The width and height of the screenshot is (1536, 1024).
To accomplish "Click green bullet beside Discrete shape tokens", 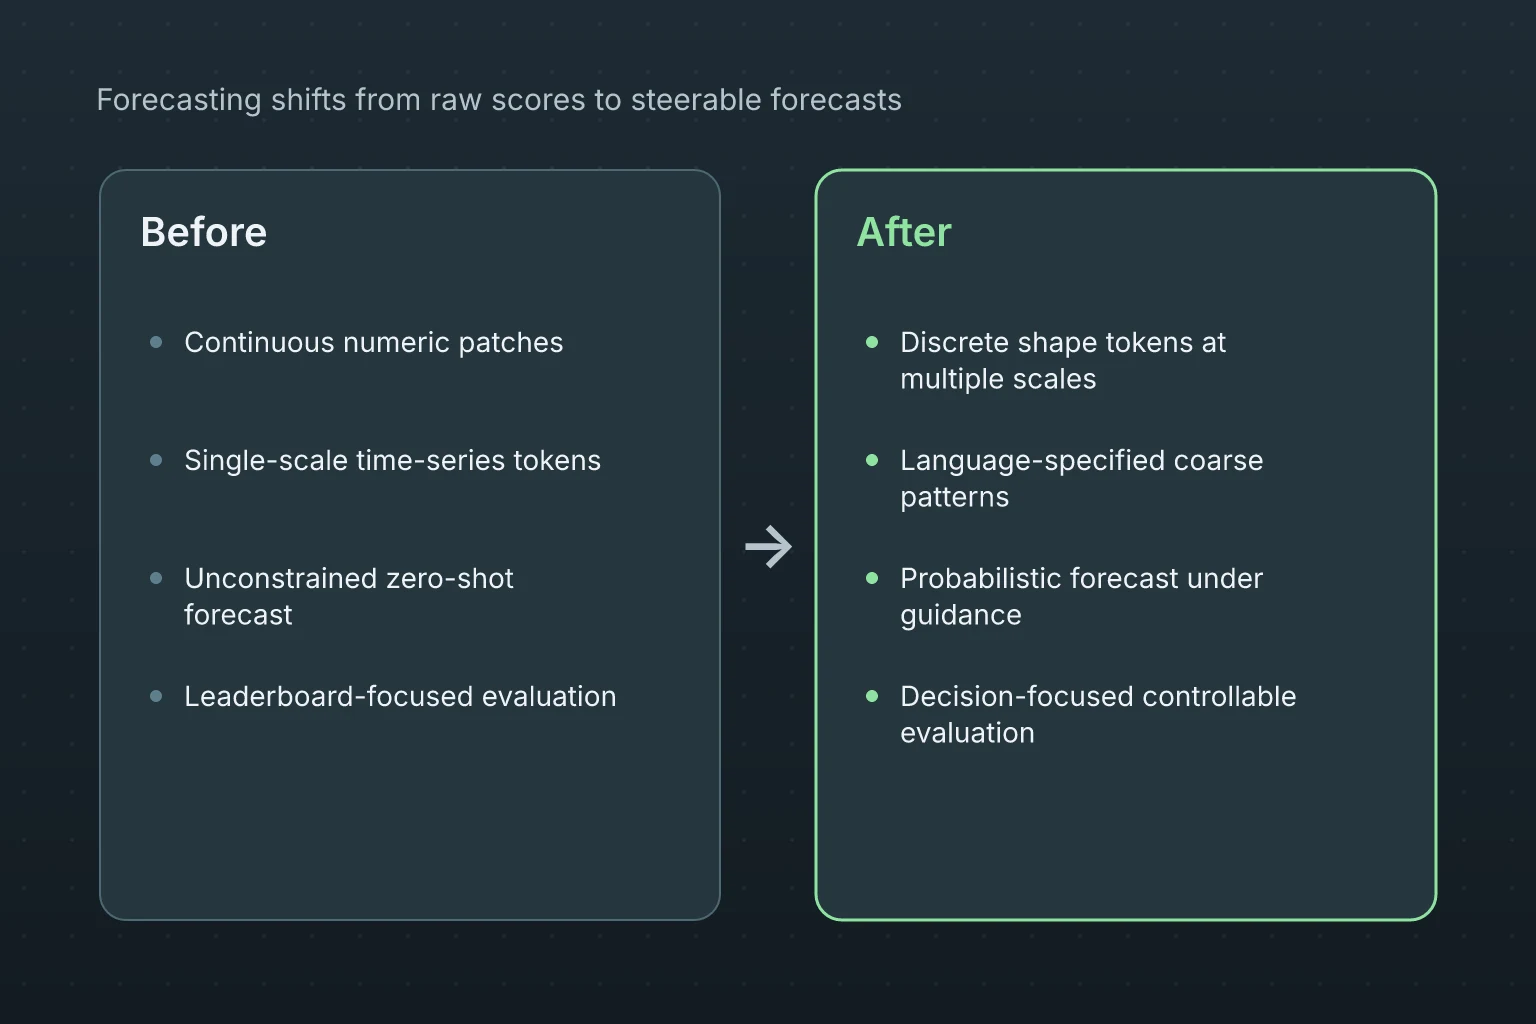I will (872, 342).
